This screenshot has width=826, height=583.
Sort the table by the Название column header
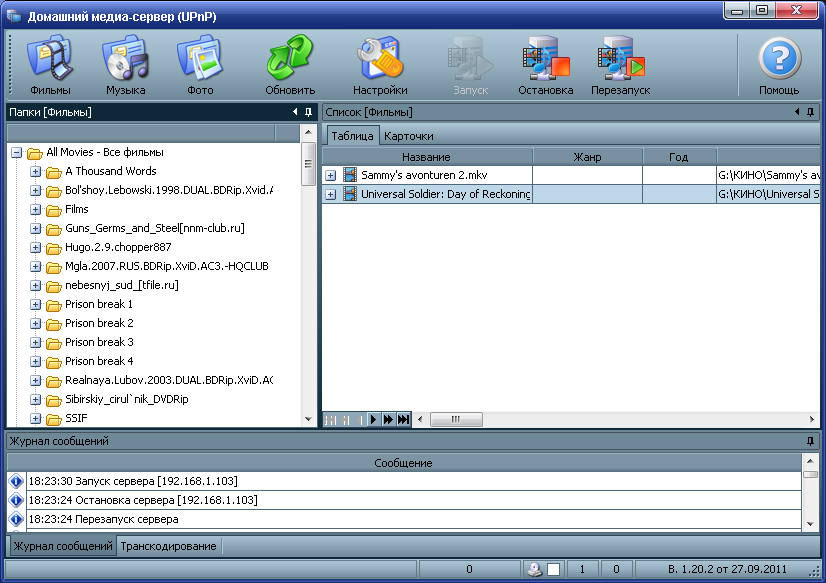[426, 157]
